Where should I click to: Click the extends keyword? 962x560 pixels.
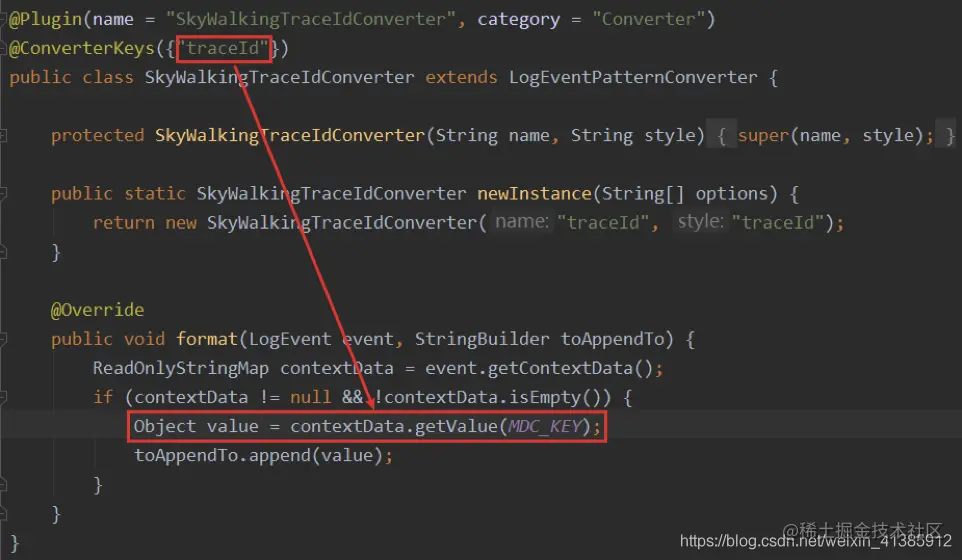pos(461,77)
